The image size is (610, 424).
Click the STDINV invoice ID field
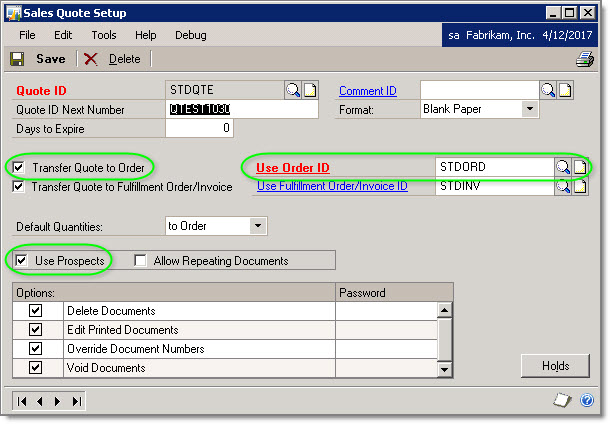point(495,187)
